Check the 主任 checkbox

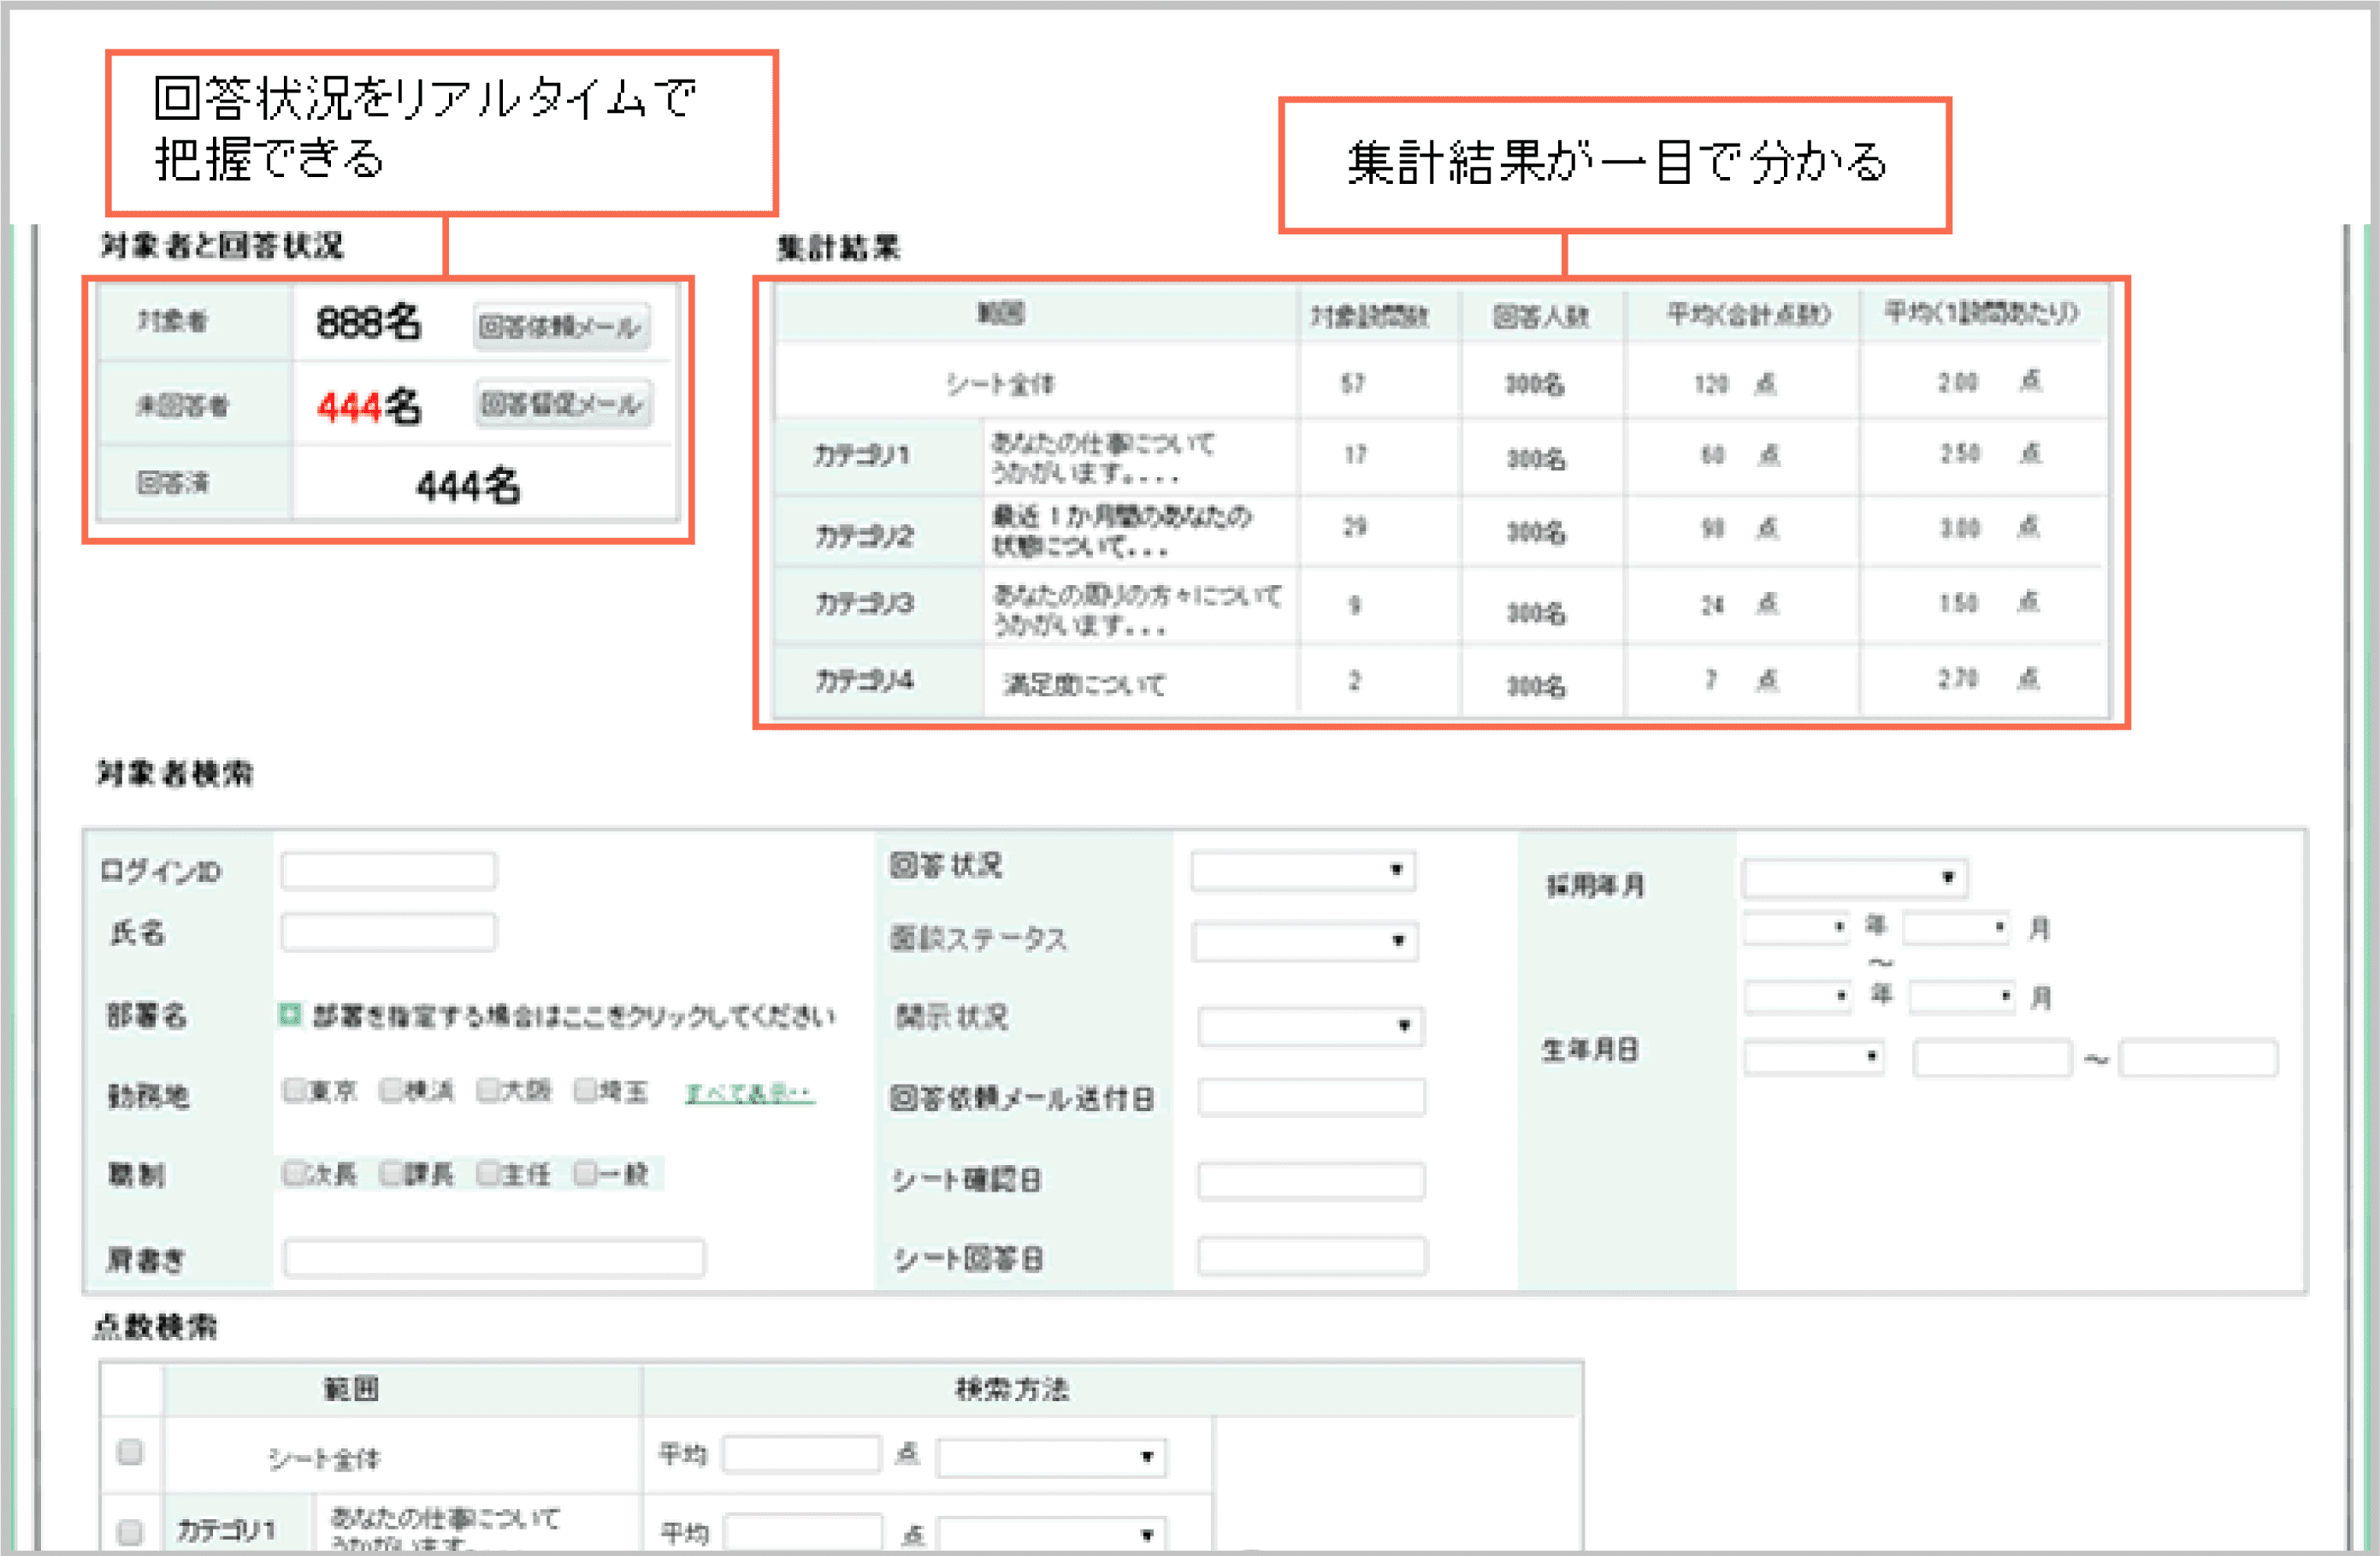pyautogui.click(x=488, y=1173)
